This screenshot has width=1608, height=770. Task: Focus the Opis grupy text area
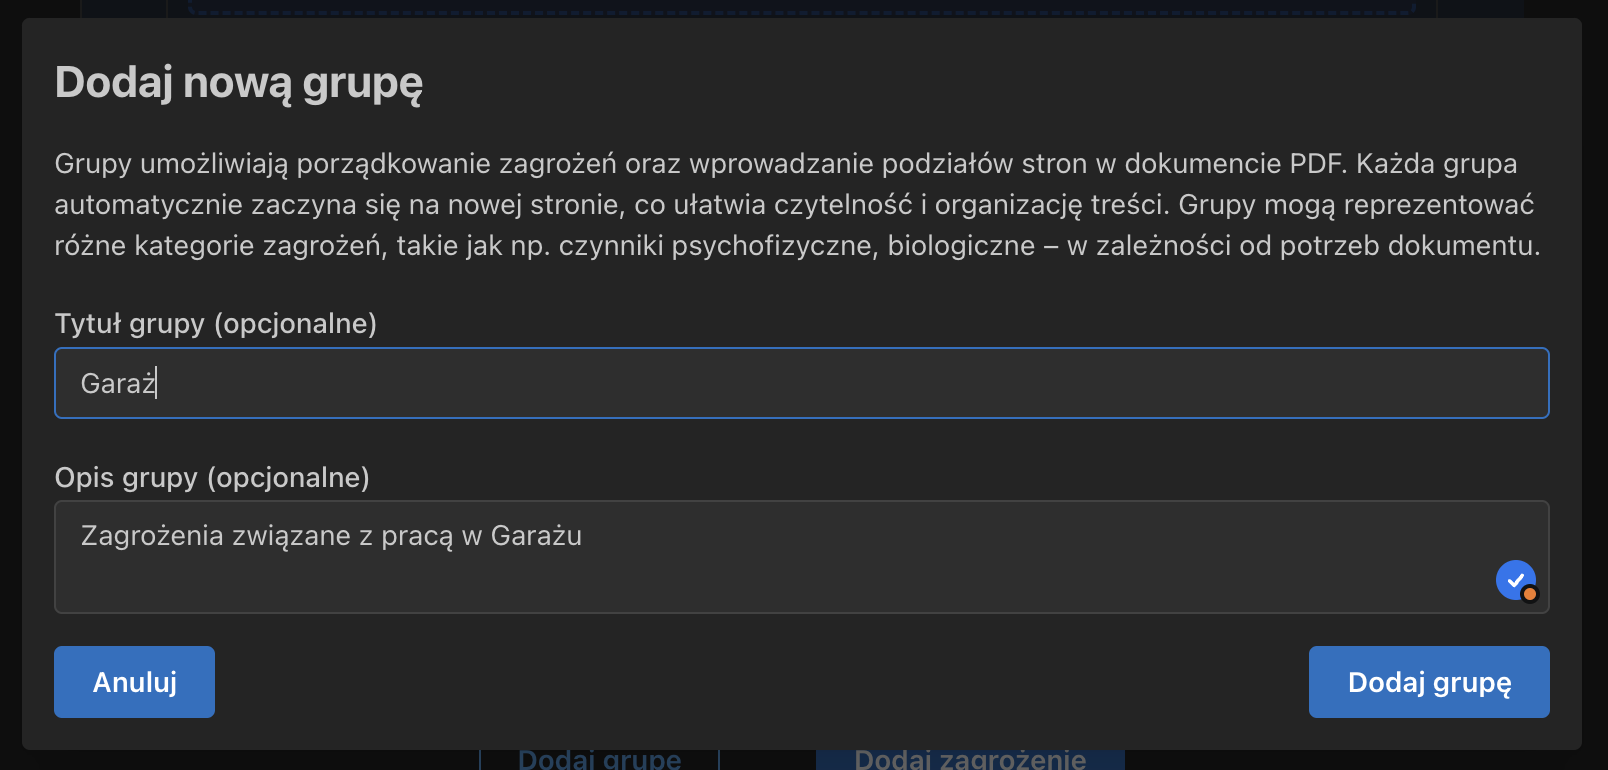pyautogui.click(x=802, y=557)
